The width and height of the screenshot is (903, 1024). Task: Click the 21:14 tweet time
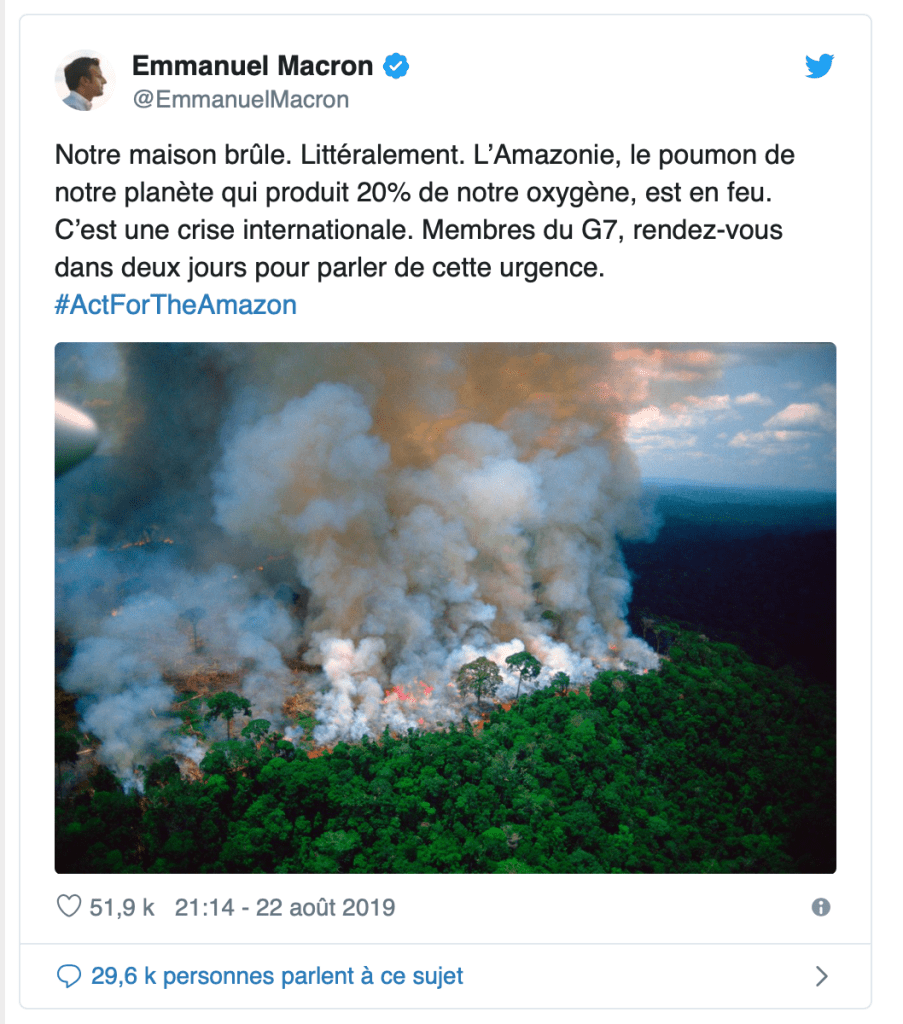tap(204, 907)
